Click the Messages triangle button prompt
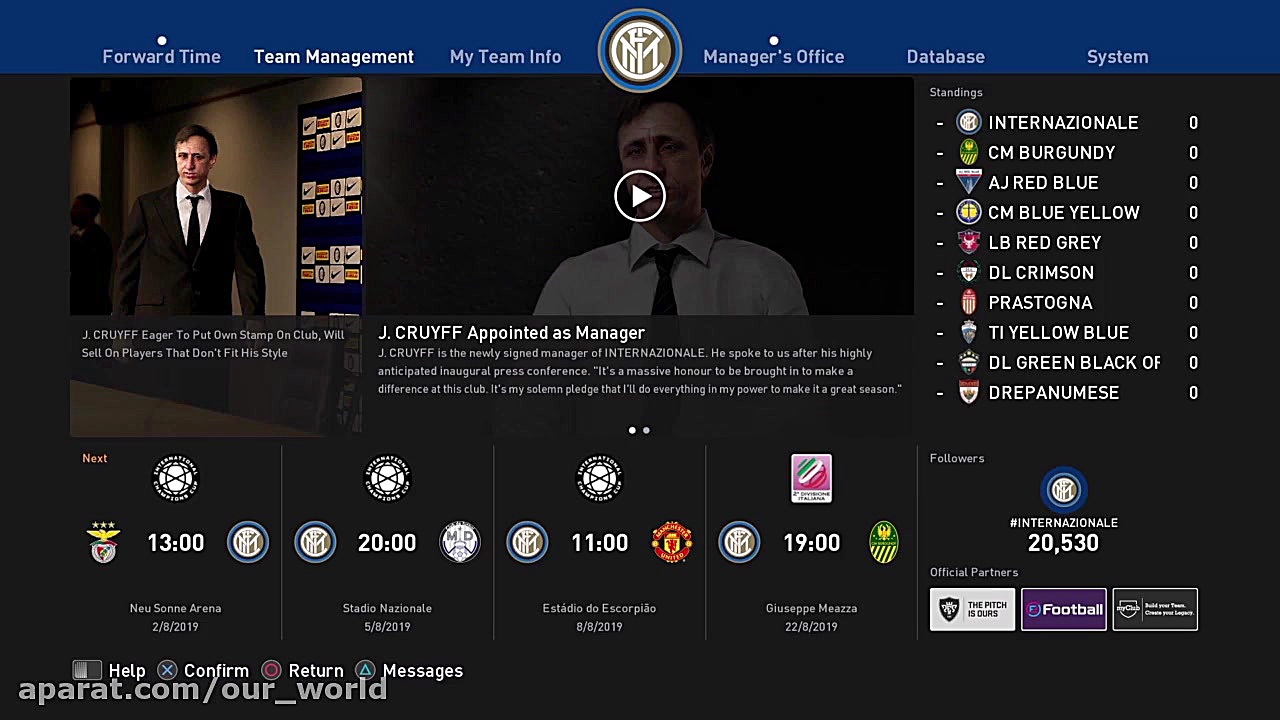 click(410, 671)
